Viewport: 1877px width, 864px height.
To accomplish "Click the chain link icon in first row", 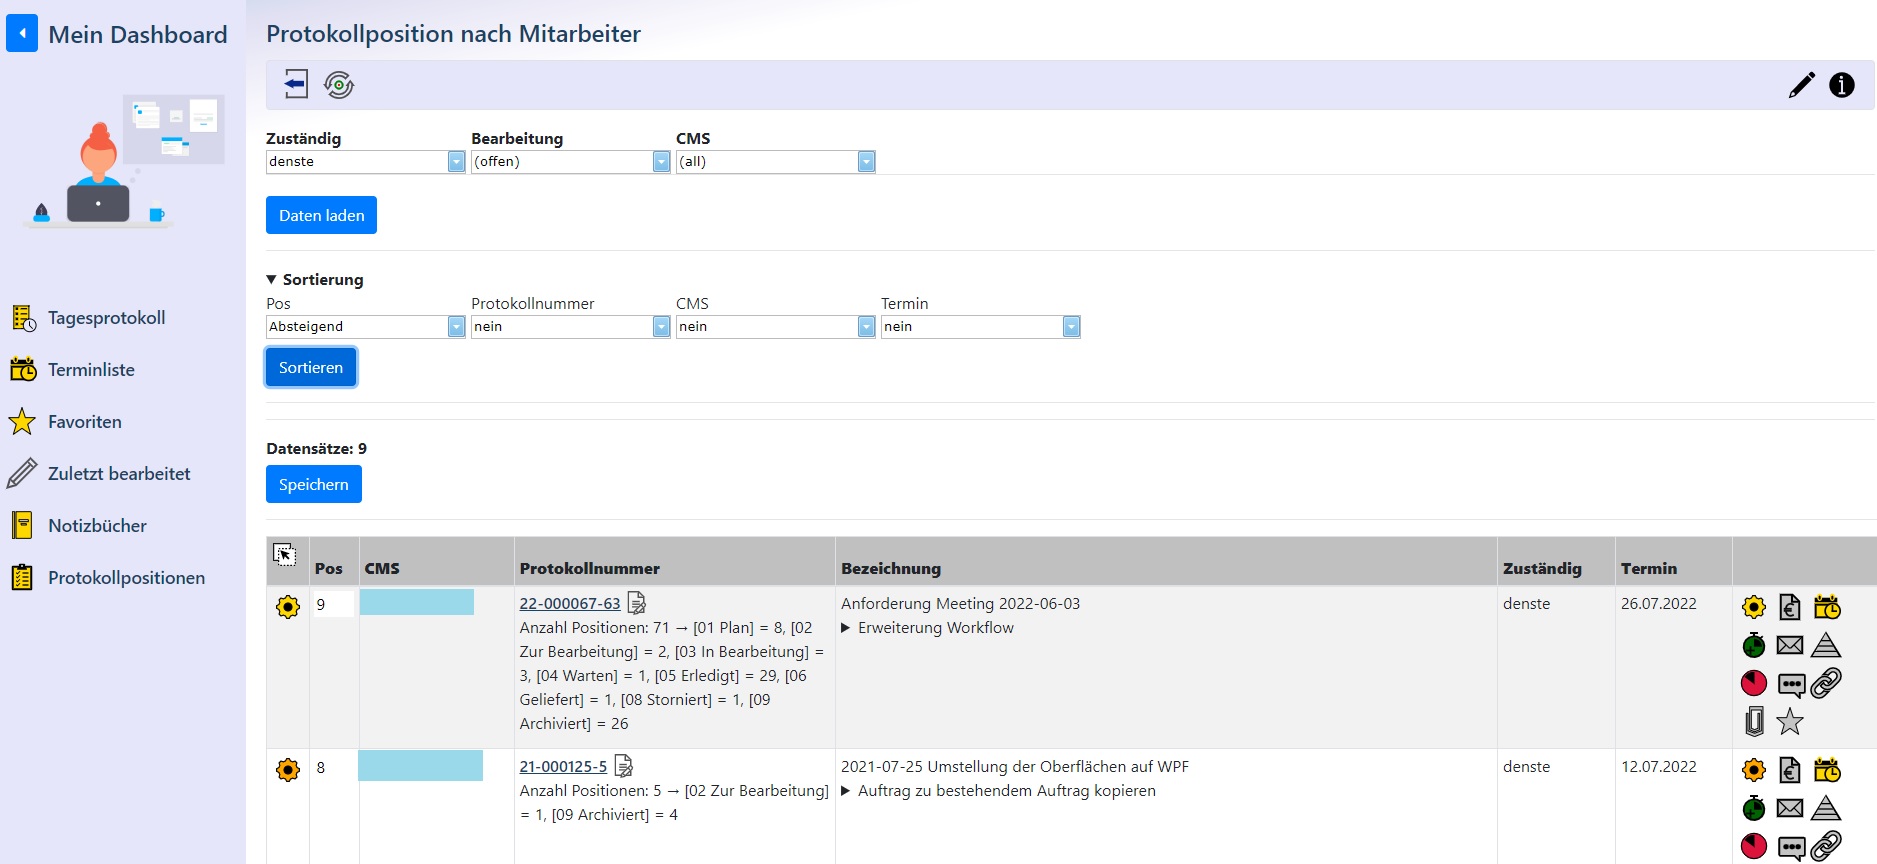I will 1826,683.
